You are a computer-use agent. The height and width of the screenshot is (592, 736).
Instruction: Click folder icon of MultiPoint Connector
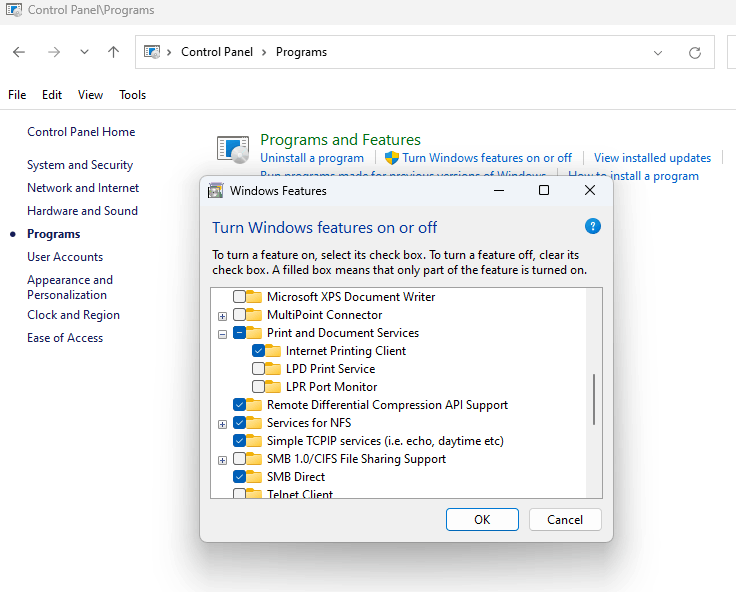point(254,315)
